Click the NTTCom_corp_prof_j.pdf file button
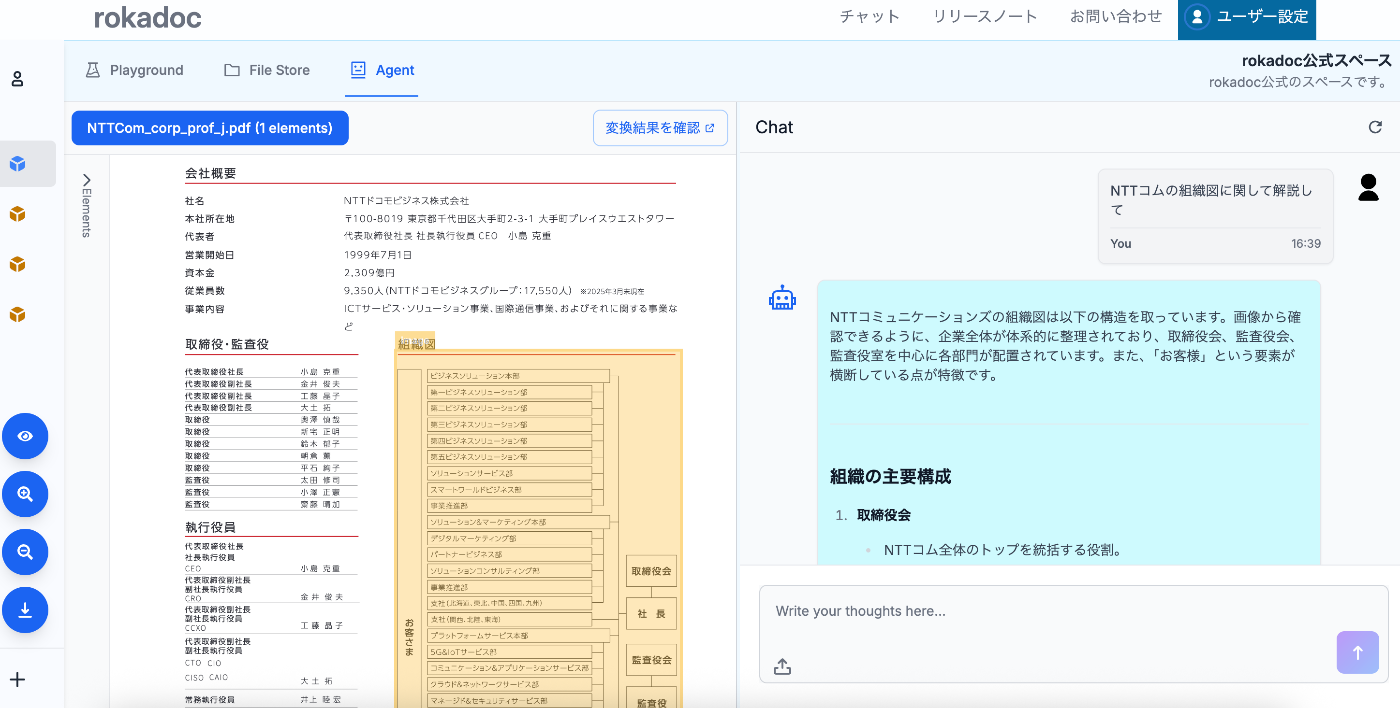 [210, 128]
